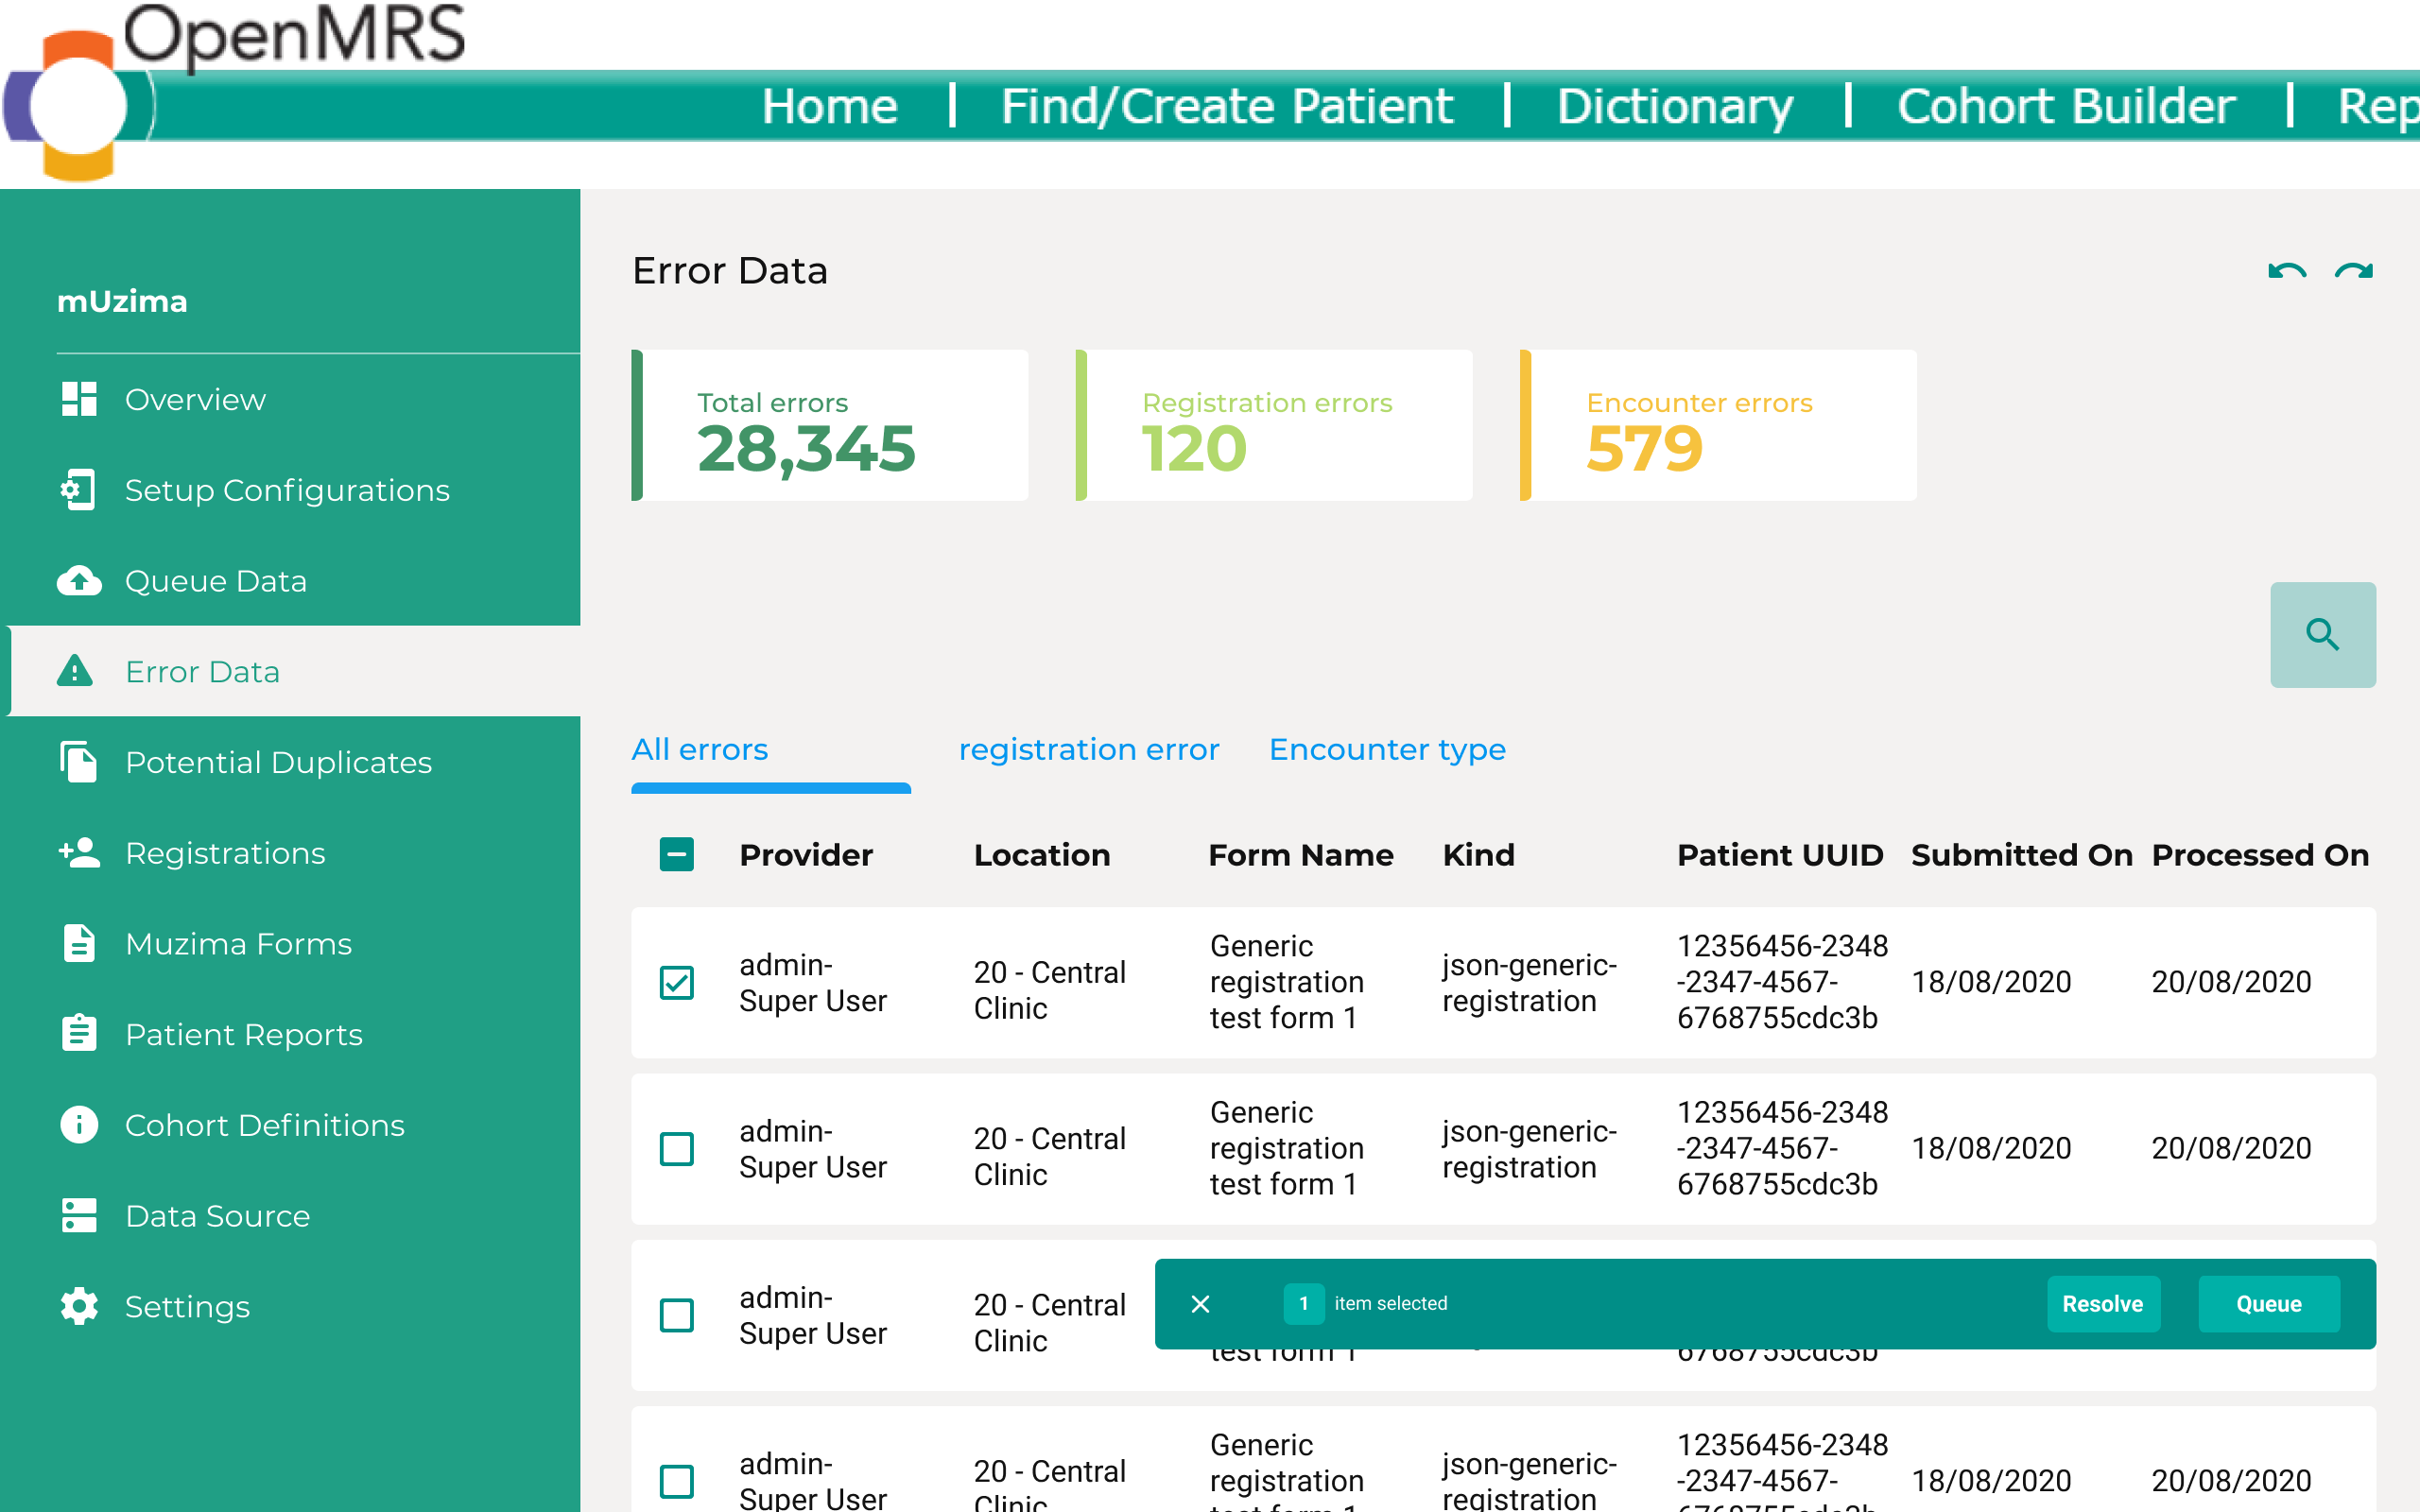The height and width of the screenshot is (1512, 2420).
Task: Click the Queue Data cloud icon
Action: pyautogui.click(x=79, y=581)
